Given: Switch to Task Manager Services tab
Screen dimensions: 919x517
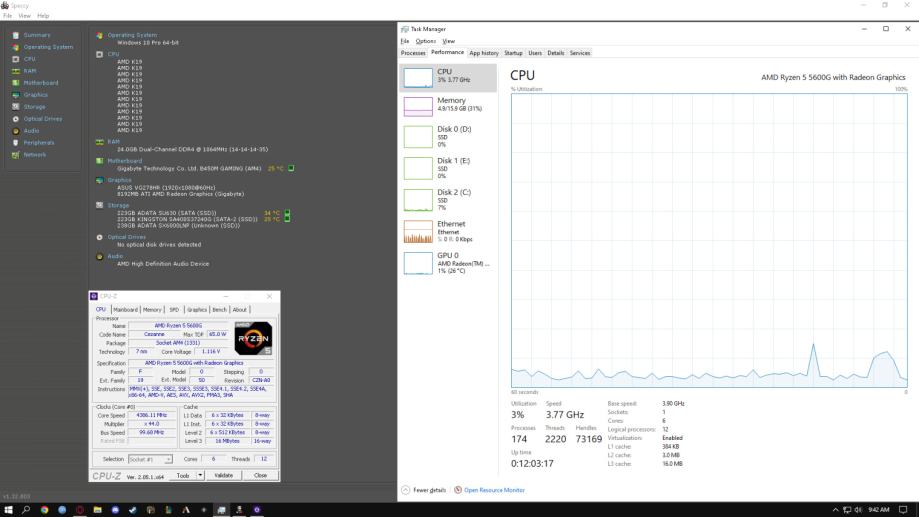Looking at the screenshot, I should click(580, 53).
